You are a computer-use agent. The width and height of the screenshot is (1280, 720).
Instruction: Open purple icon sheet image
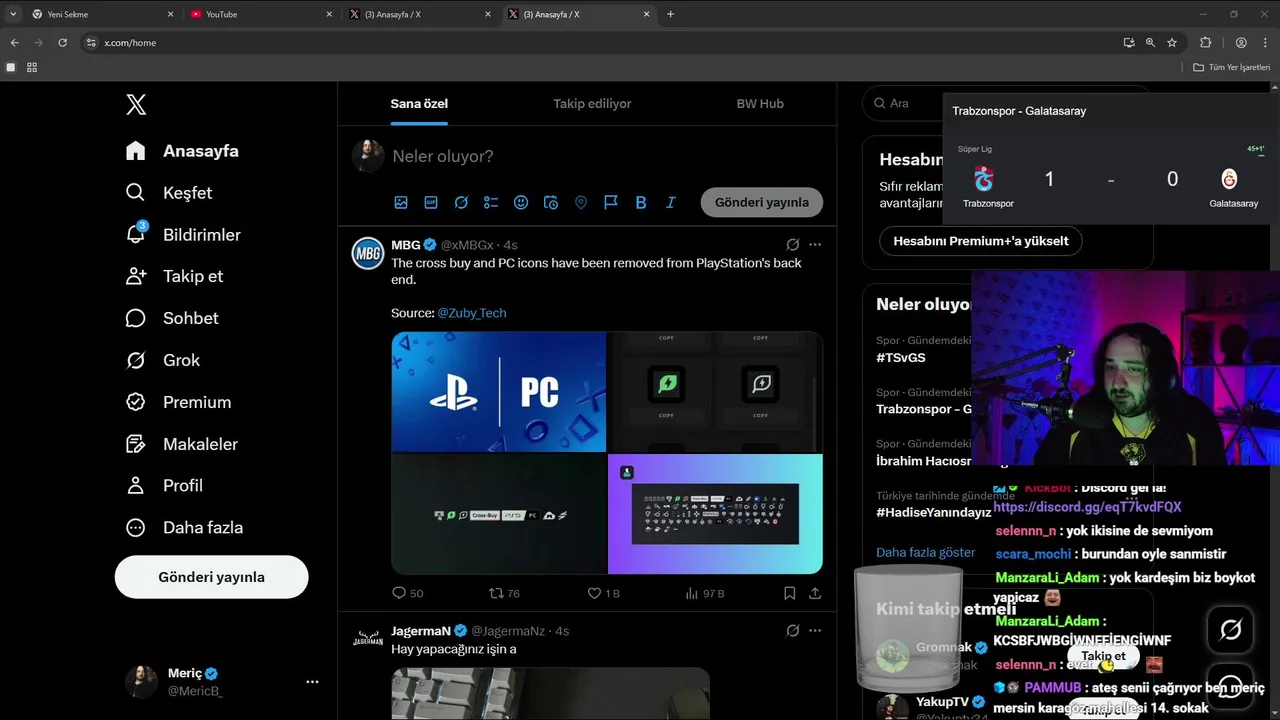715,514
